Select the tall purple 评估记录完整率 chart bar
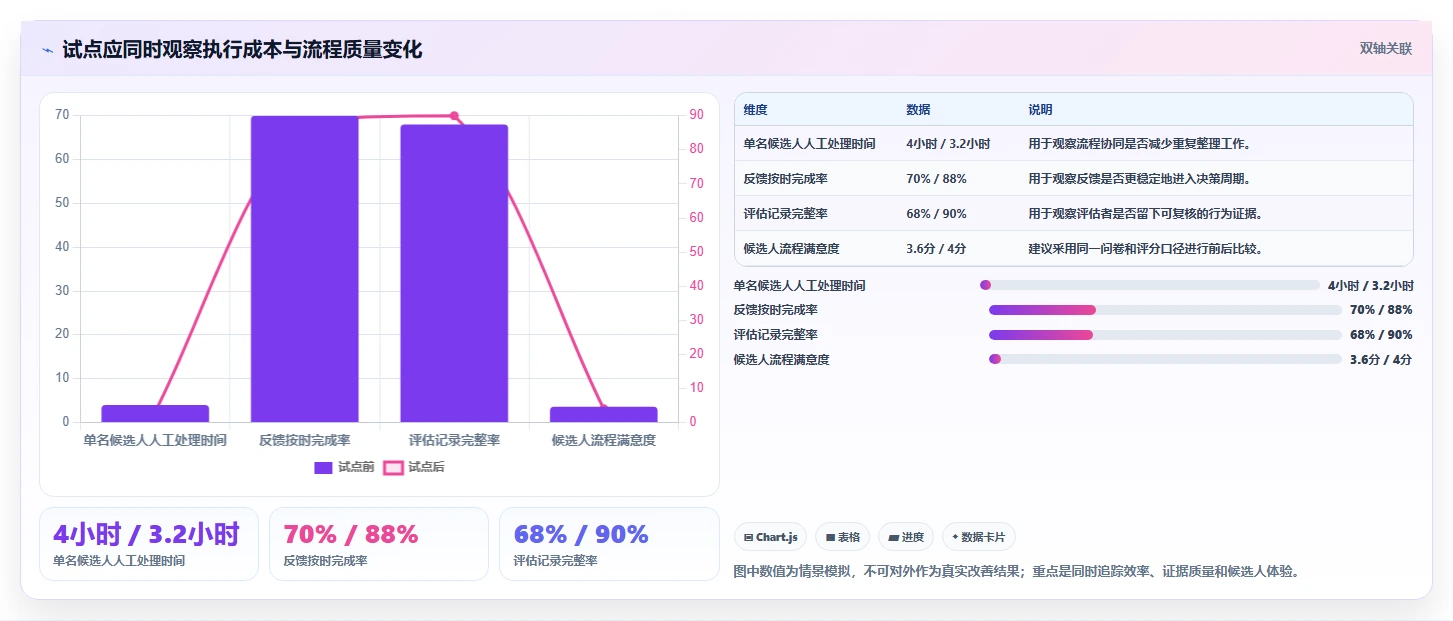The height and width of the screenshot is (621, 1453). 454,273
